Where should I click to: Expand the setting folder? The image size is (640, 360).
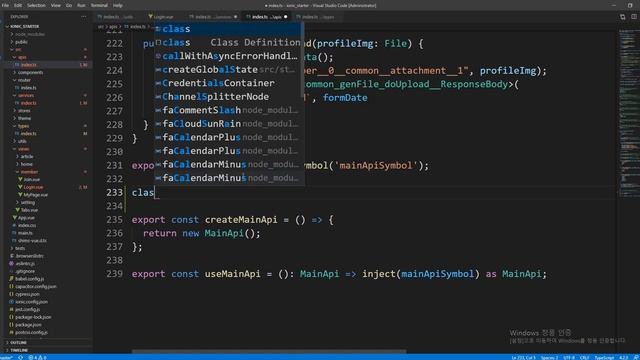28,202
